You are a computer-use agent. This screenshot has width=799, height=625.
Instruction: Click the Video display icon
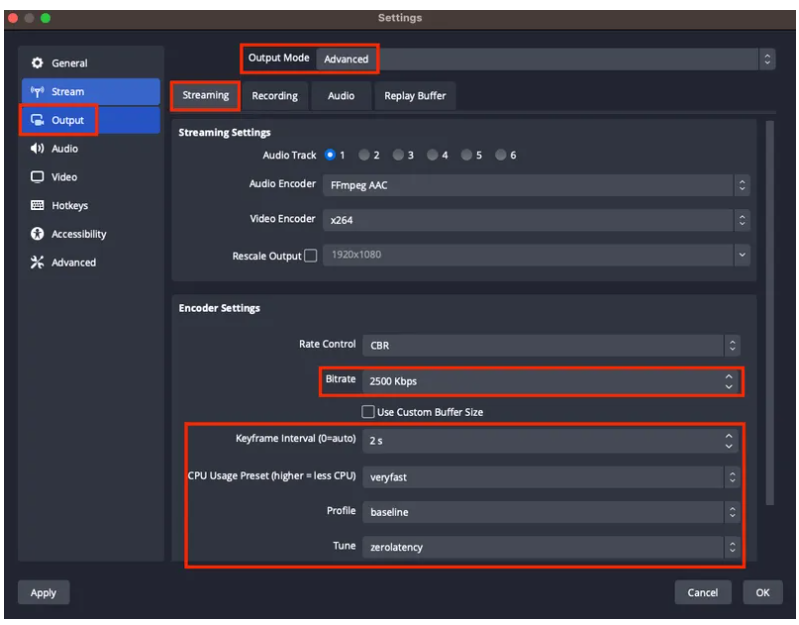click(x=37, y=177)
